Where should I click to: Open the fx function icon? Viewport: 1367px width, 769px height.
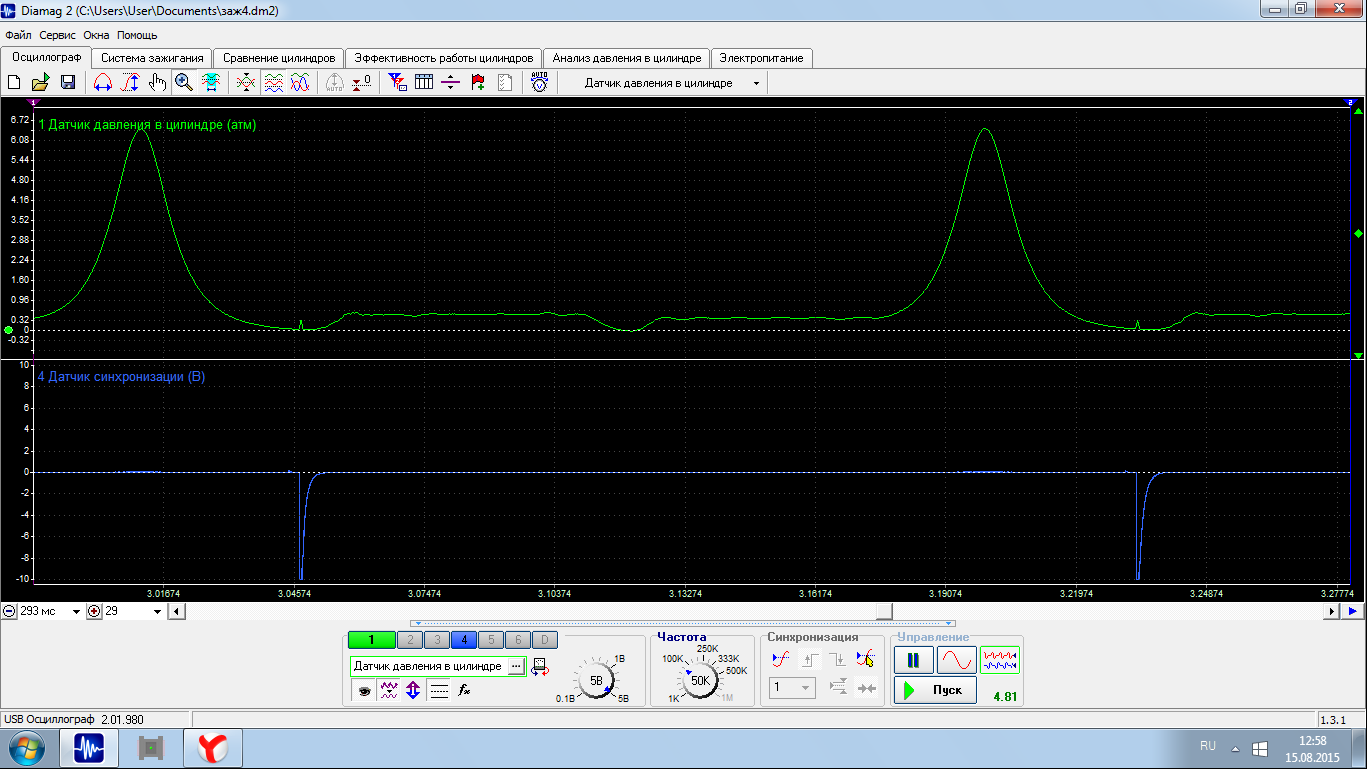(x=464, y=690)
